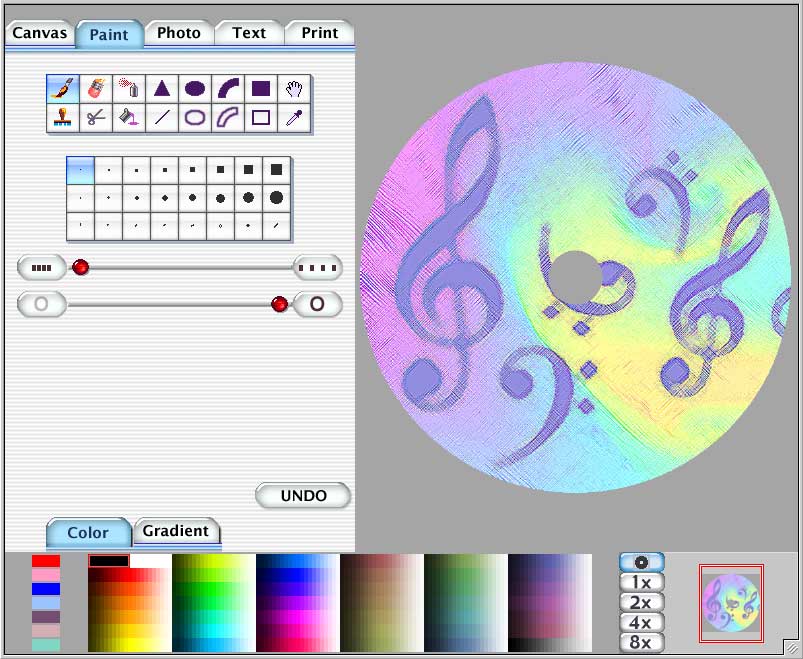Pick the smallest square brush tip
Image resolution: width=803 pixels, height=659 pixels.
click(x=80, y=170)
